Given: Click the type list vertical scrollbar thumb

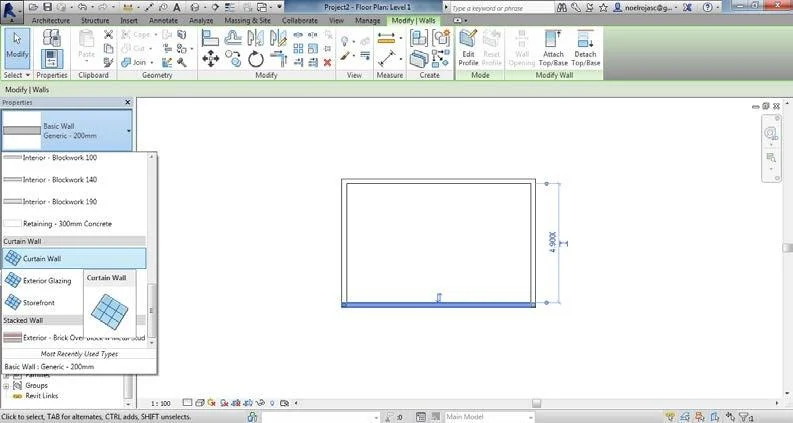Looking at the screenshot, I should tap(151, 309).
